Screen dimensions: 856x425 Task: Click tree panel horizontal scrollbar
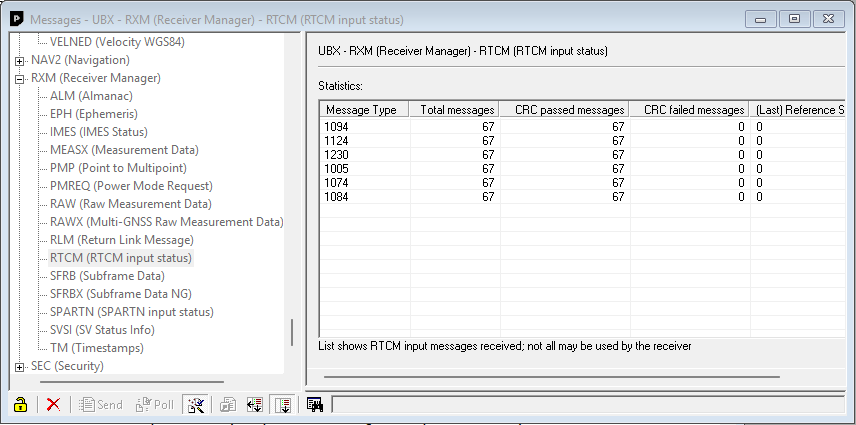pos(132,382)
